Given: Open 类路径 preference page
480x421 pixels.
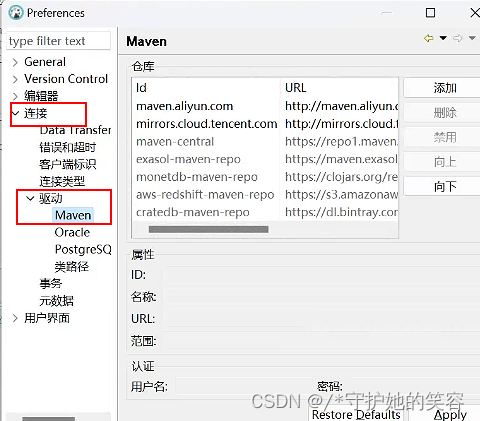Looking at the screenshot, I should click(72, 267).
